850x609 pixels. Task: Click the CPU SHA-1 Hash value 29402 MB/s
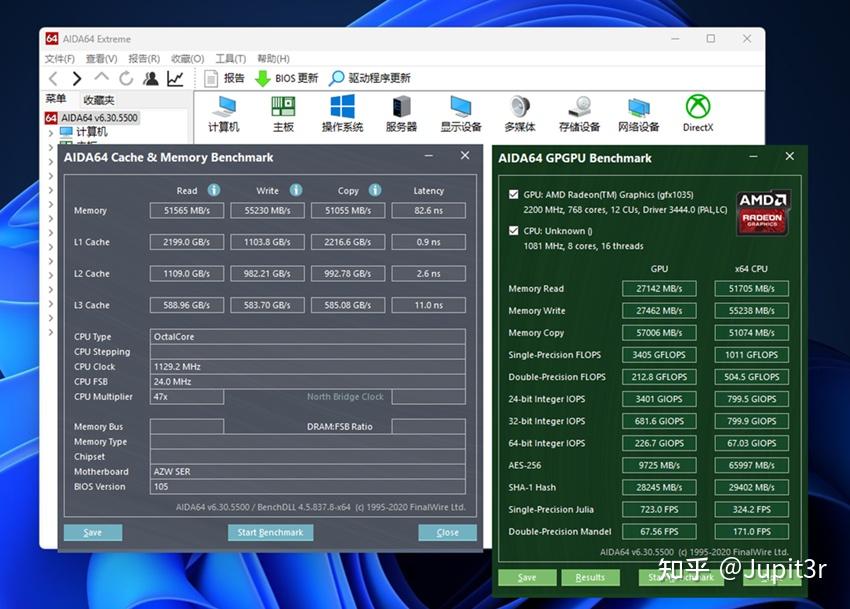point(751,488)
